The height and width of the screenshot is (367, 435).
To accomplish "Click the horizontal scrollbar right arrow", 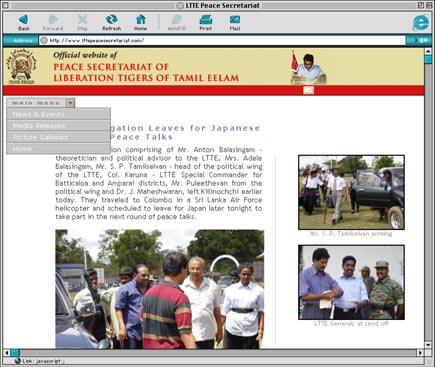I will coord(420,352).
